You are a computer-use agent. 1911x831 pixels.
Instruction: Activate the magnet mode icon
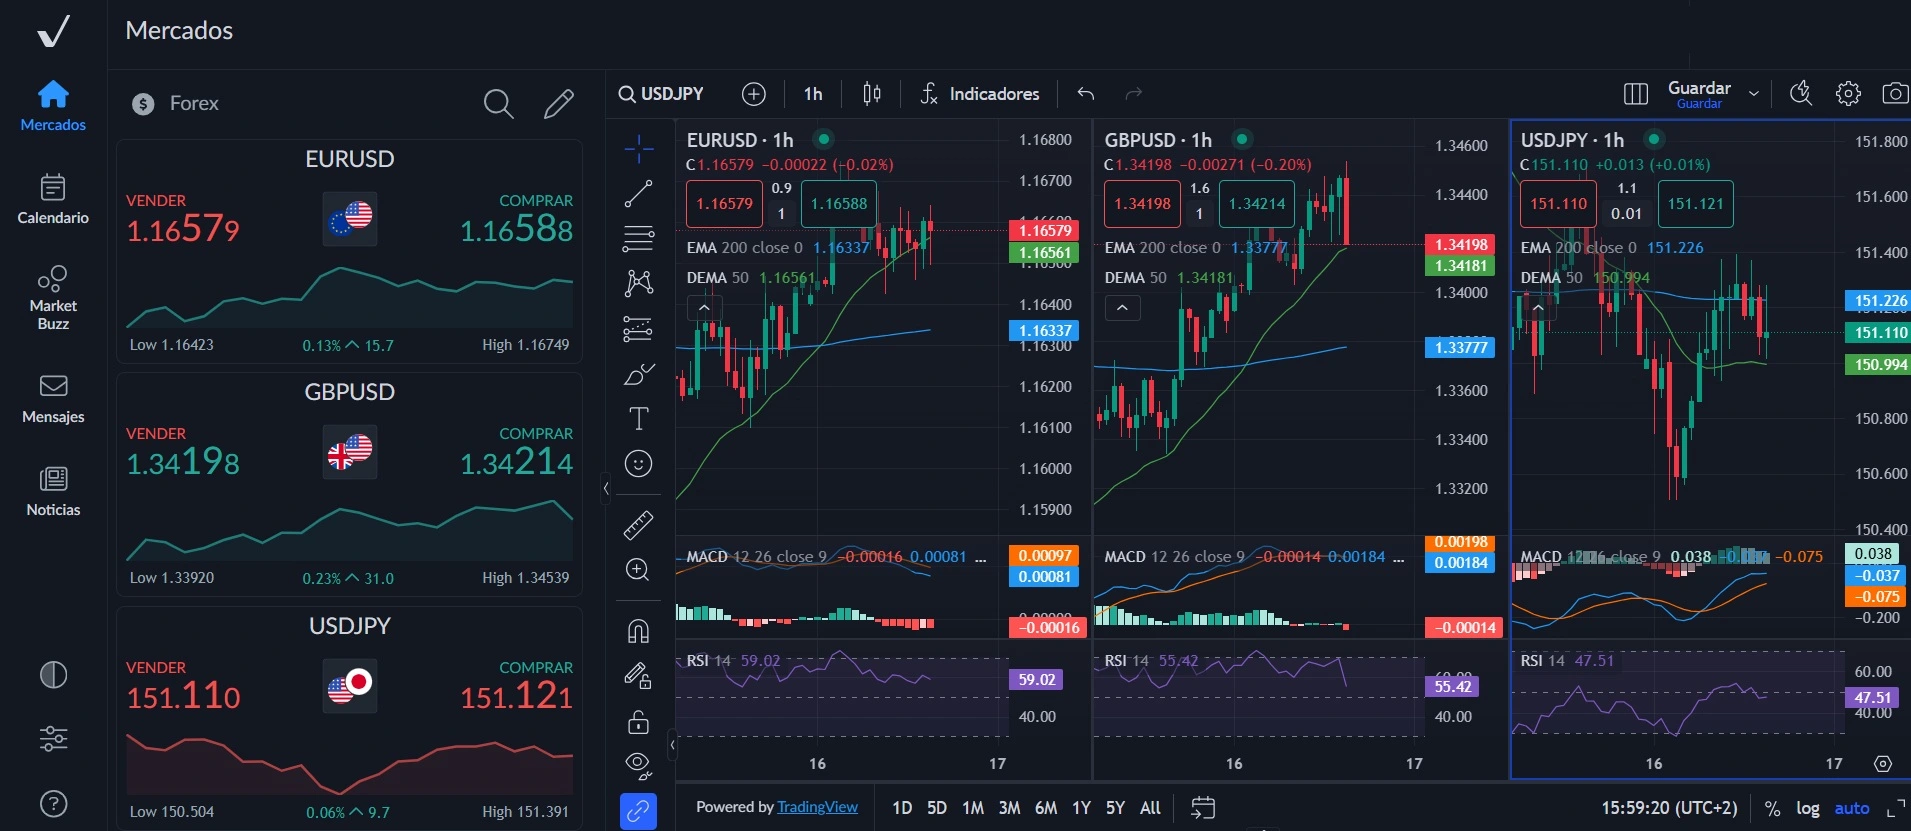[638, 631]
